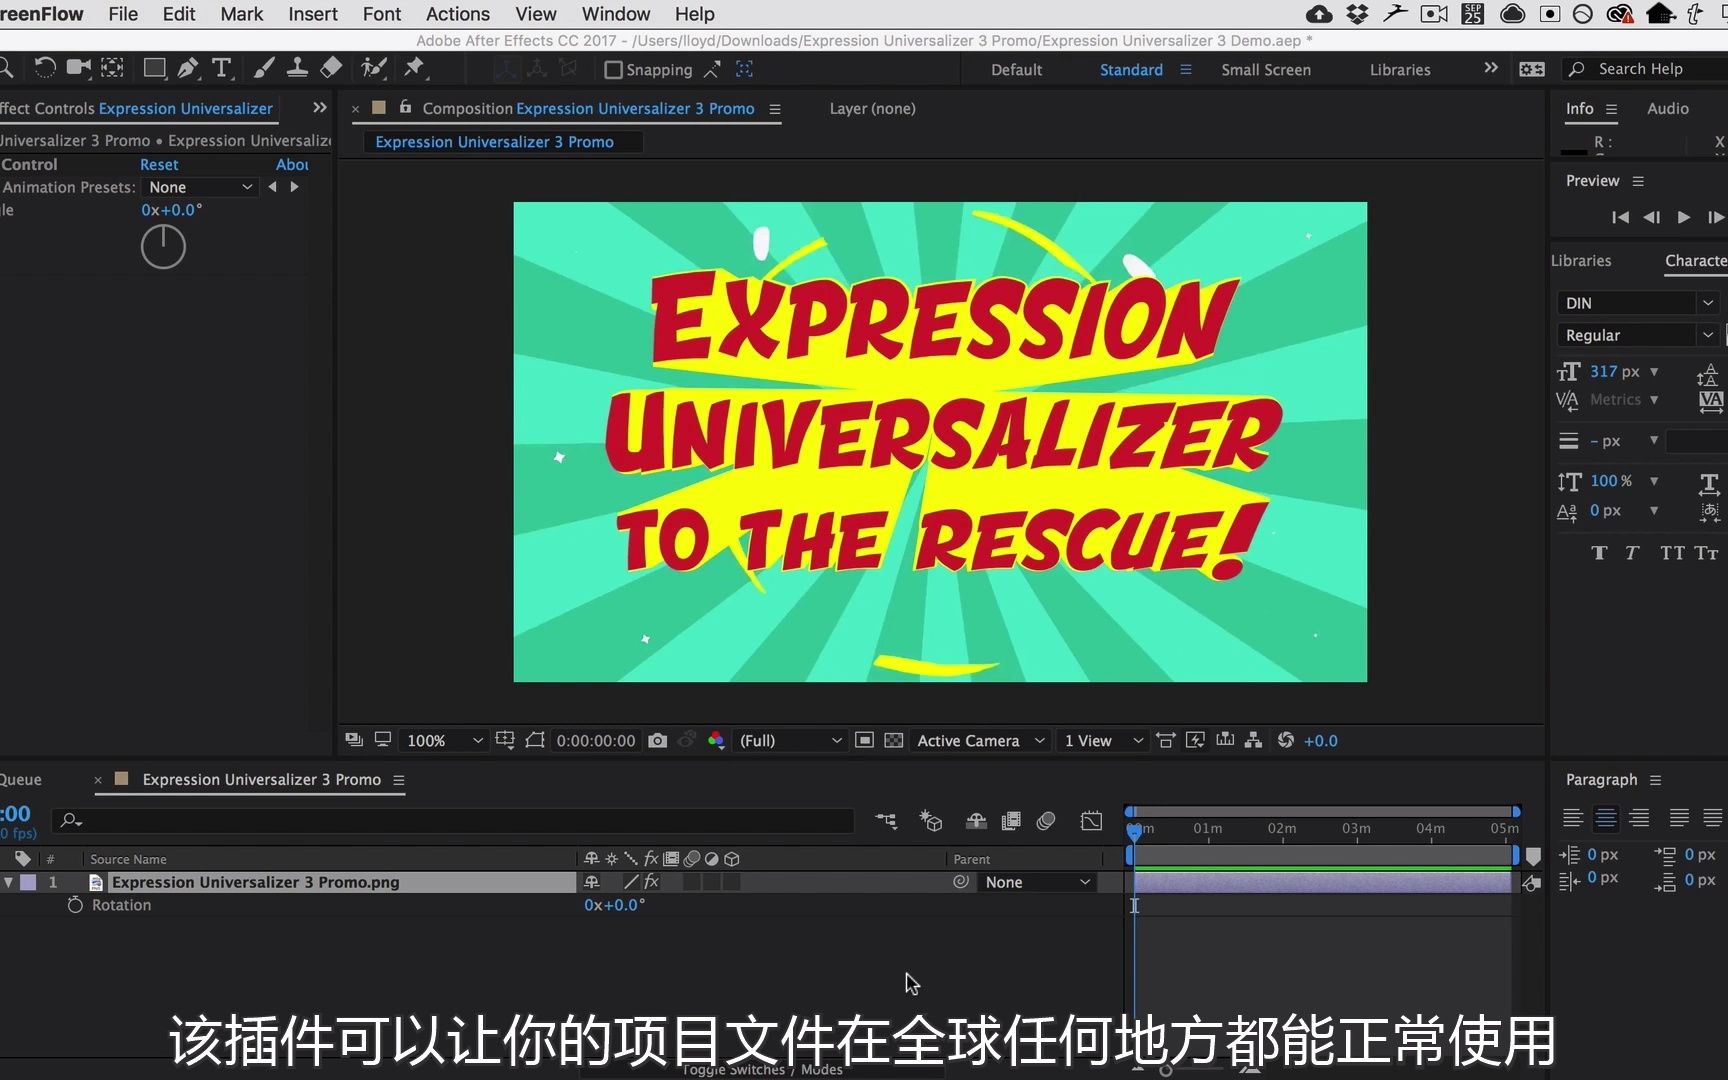Open the Animation Presets dropdown

tap(200, 187)
